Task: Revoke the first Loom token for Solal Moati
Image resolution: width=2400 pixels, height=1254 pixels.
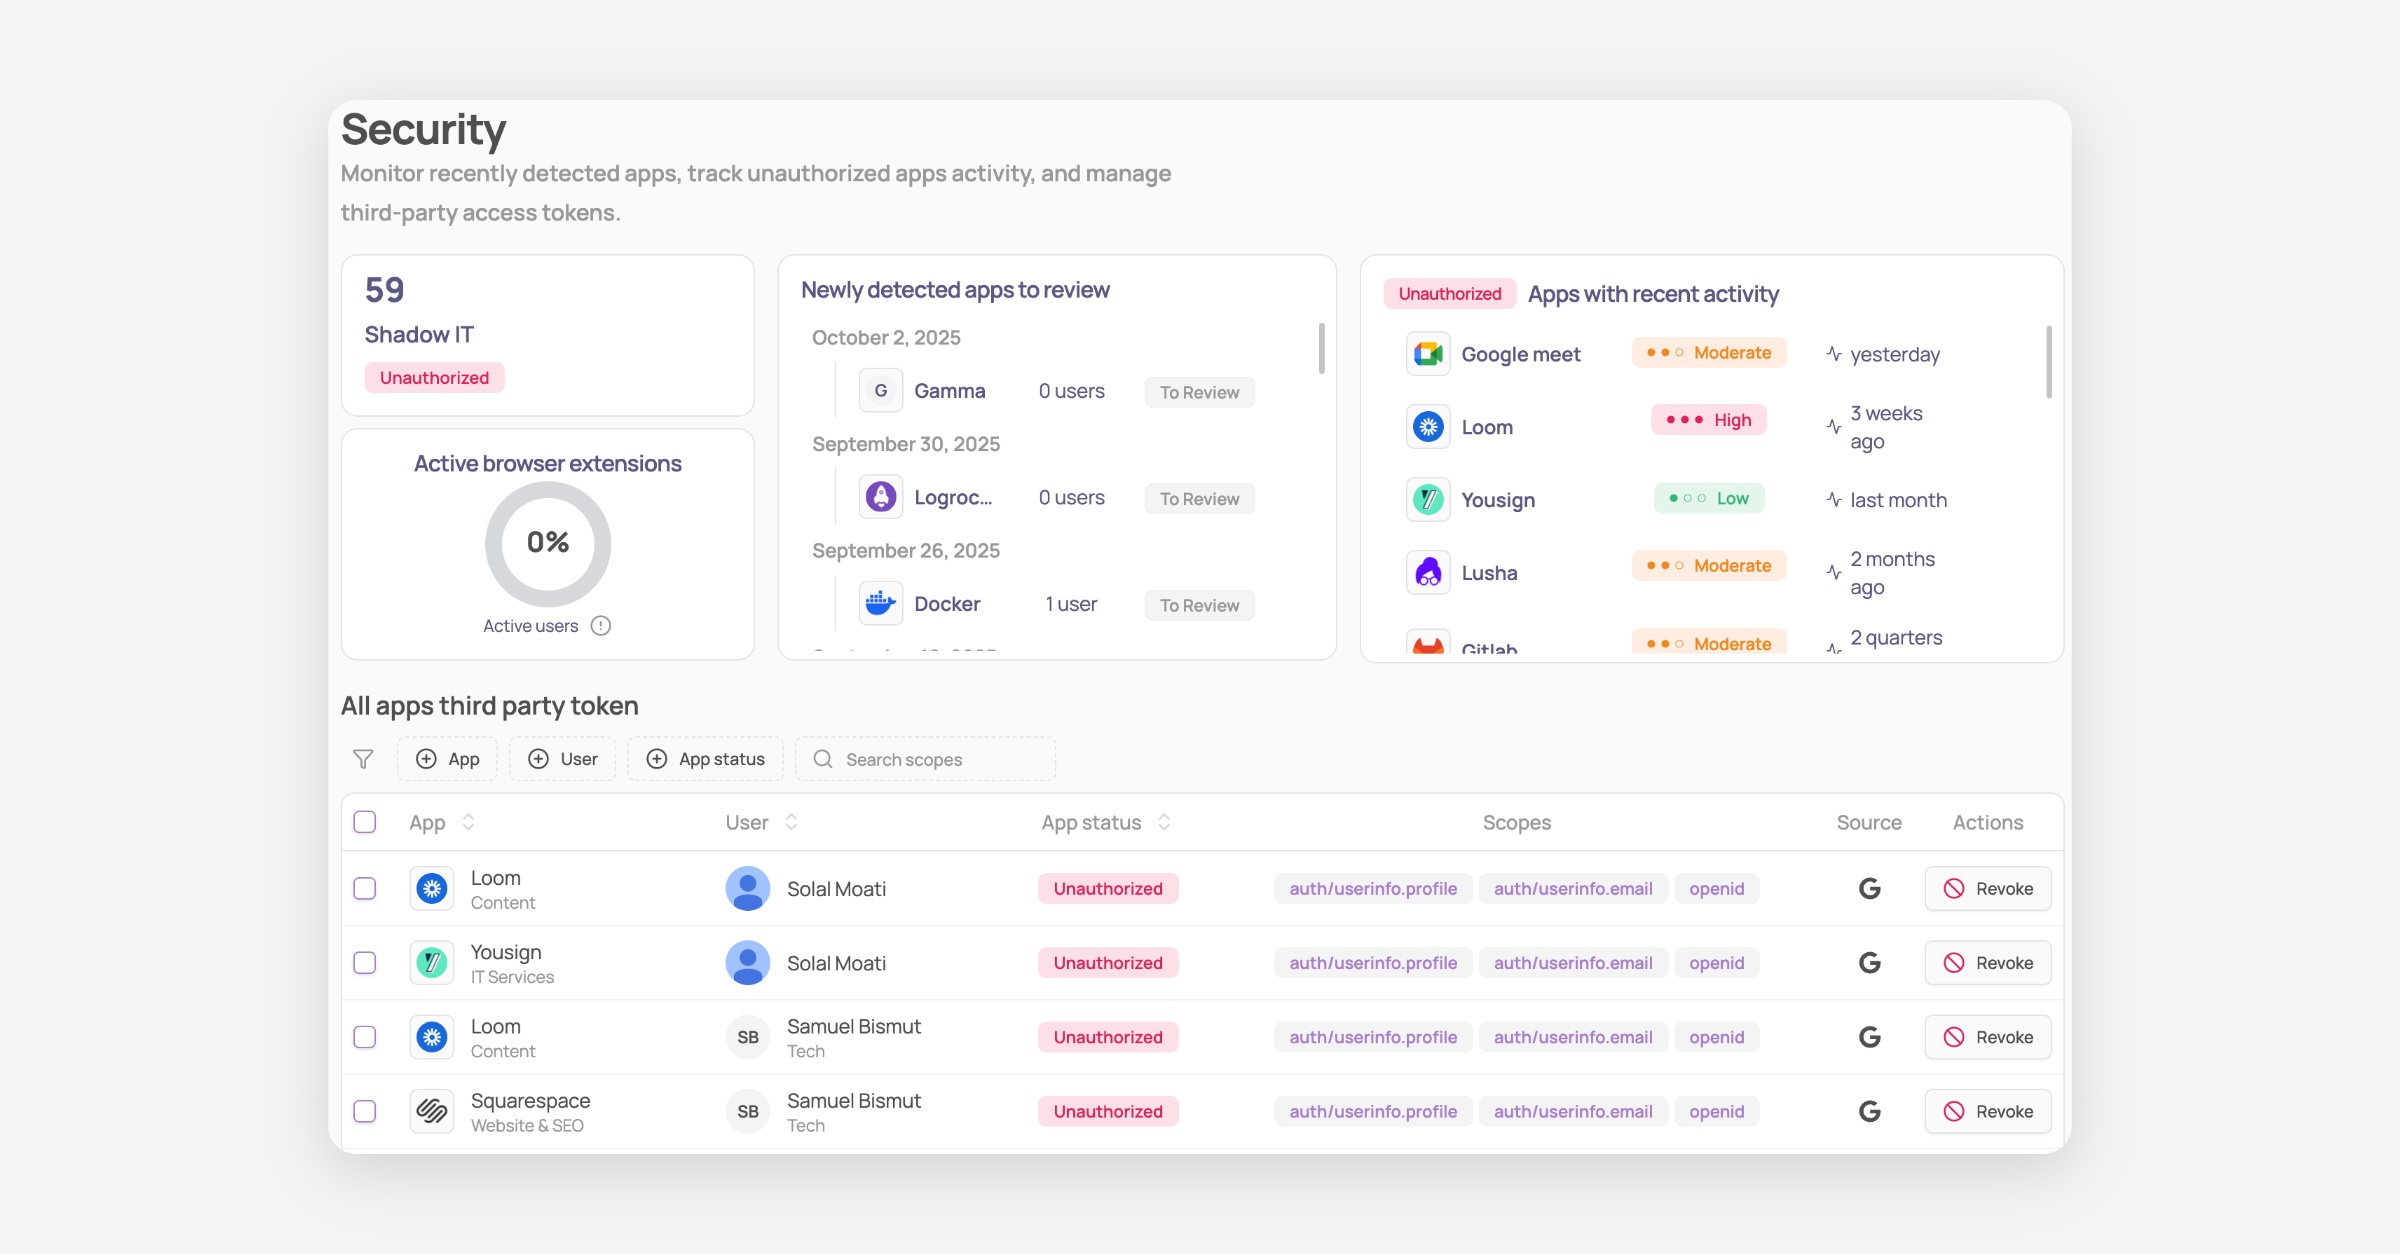Action: point(1987,889)
